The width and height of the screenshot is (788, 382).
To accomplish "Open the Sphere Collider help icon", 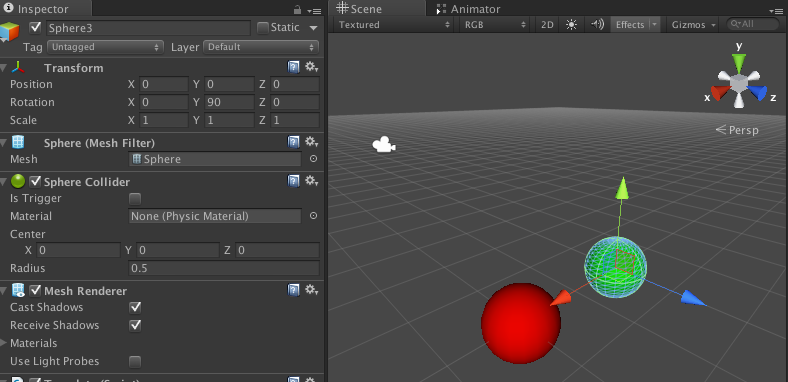I will (x=293, y=181).
